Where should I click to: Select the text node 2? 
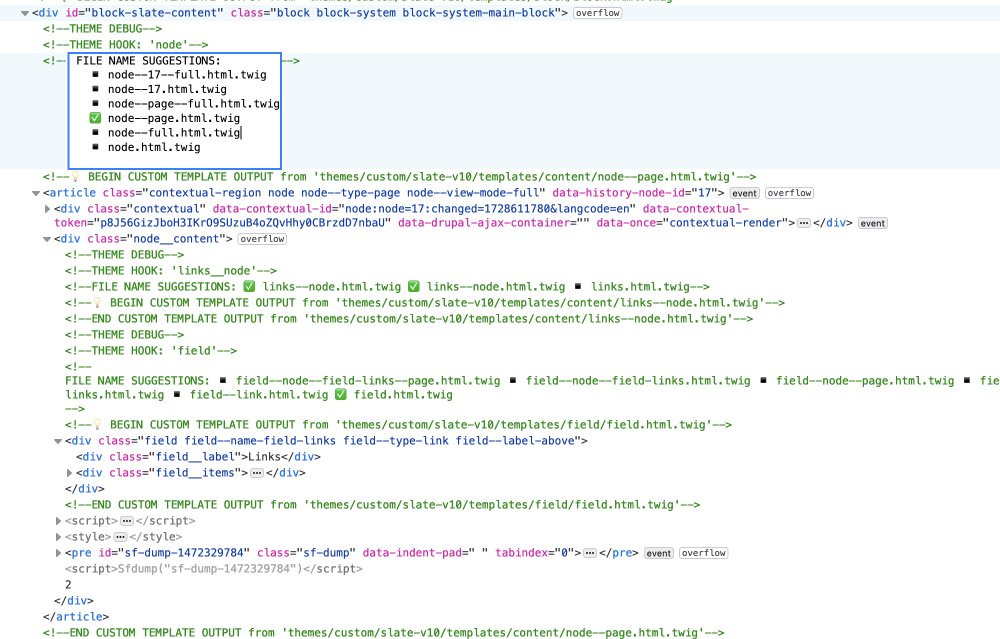point(68,585)
